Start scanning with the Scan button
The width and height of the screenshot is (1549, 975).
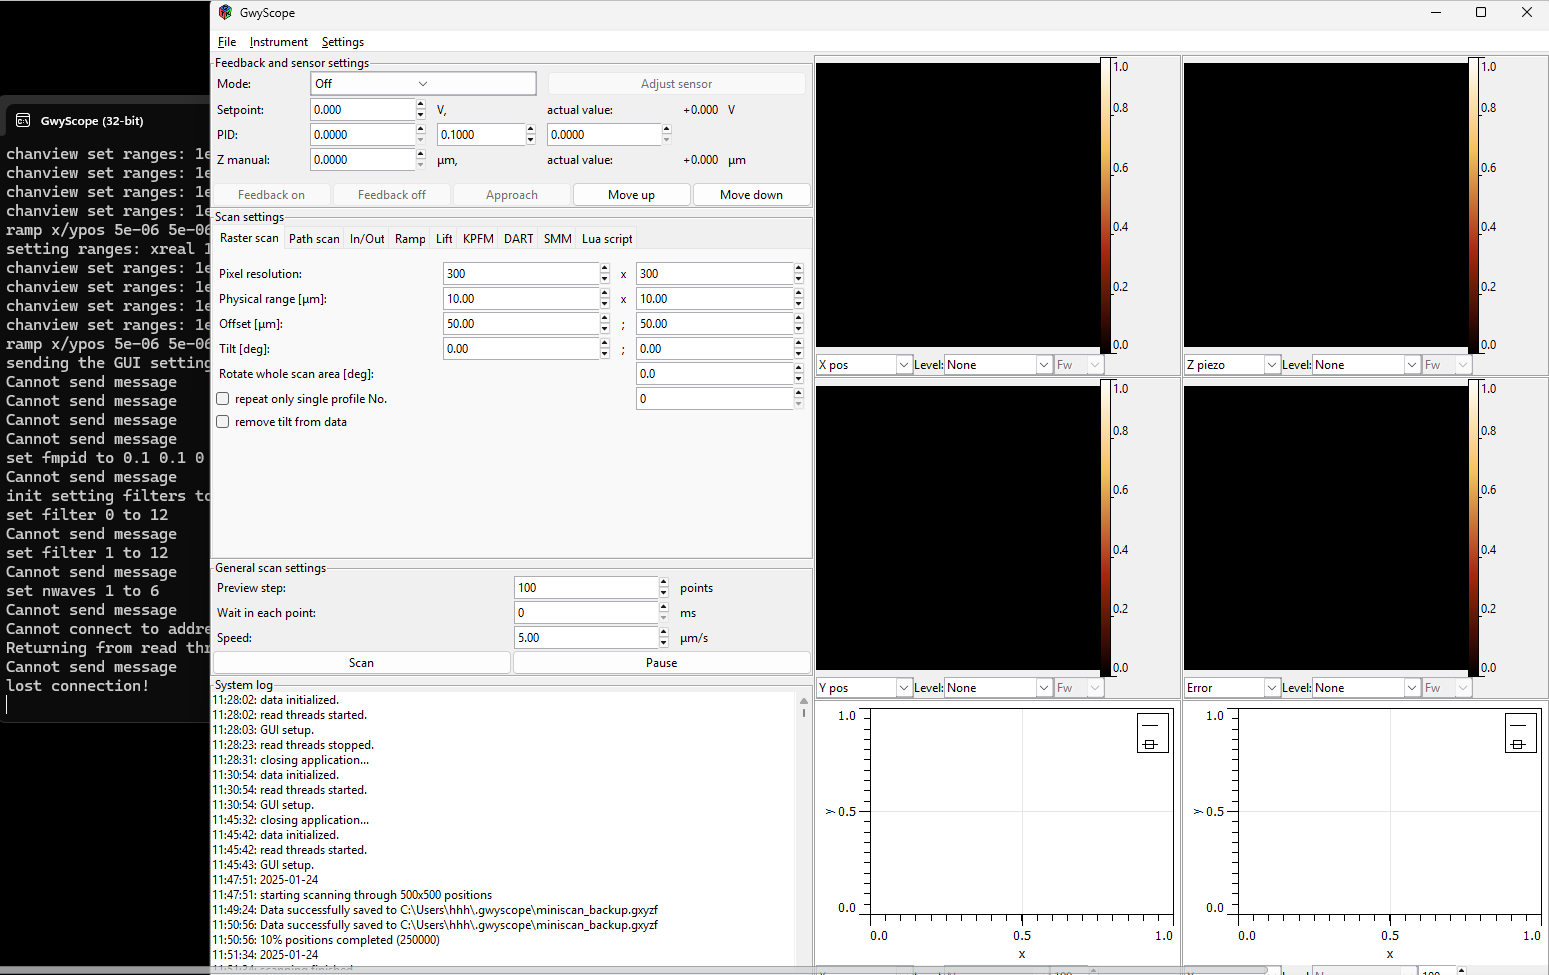coord(361,663)
